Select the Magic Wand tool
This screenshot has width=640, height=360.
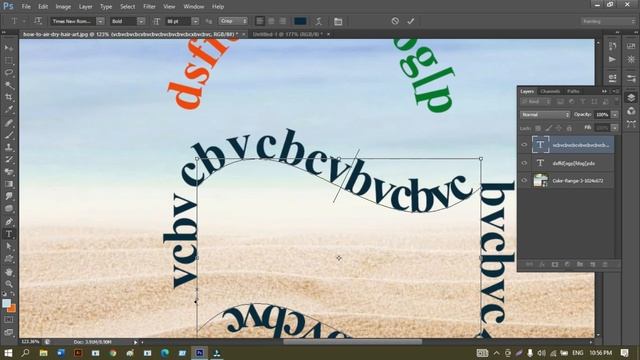(9, 85)
